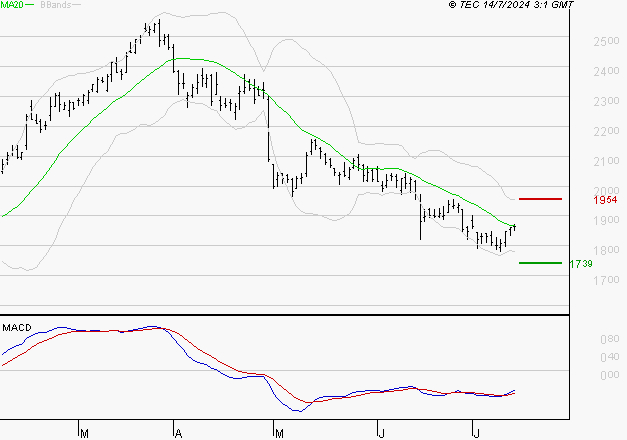The height and width of the screenshot is (440, 627).
Task: Click the 2400 price axis label
Action: [x=606, y=71]
